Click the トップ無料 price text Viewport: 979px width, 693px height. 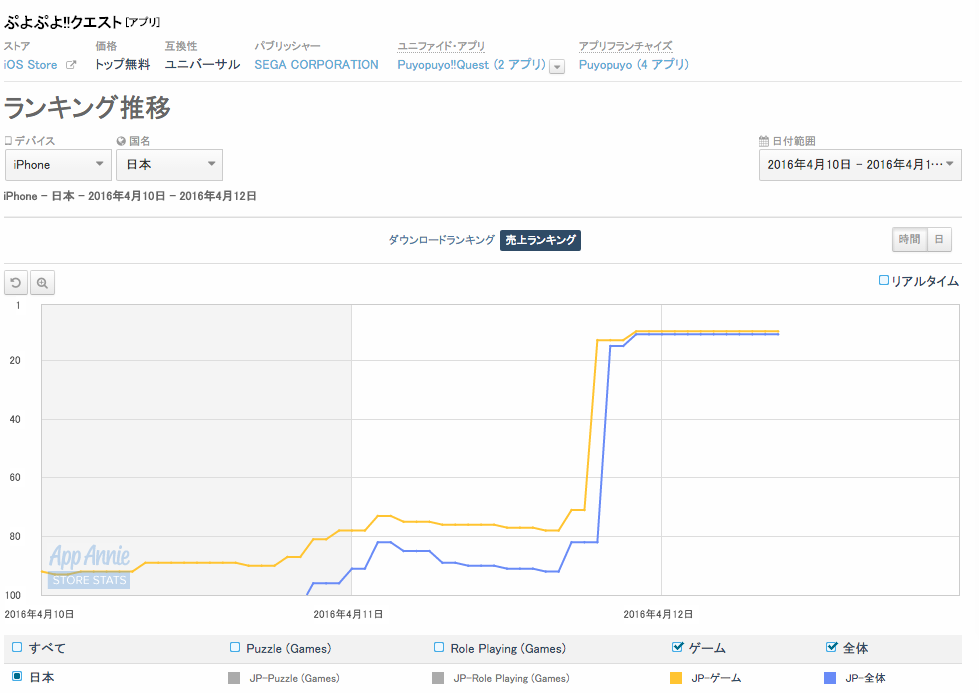coord(122,65)
